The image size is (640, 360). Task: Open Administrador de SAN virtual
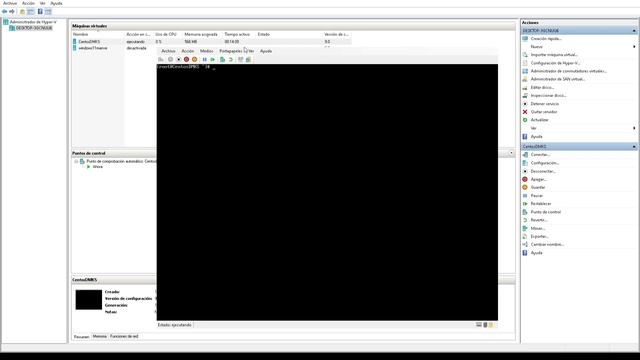558,79
